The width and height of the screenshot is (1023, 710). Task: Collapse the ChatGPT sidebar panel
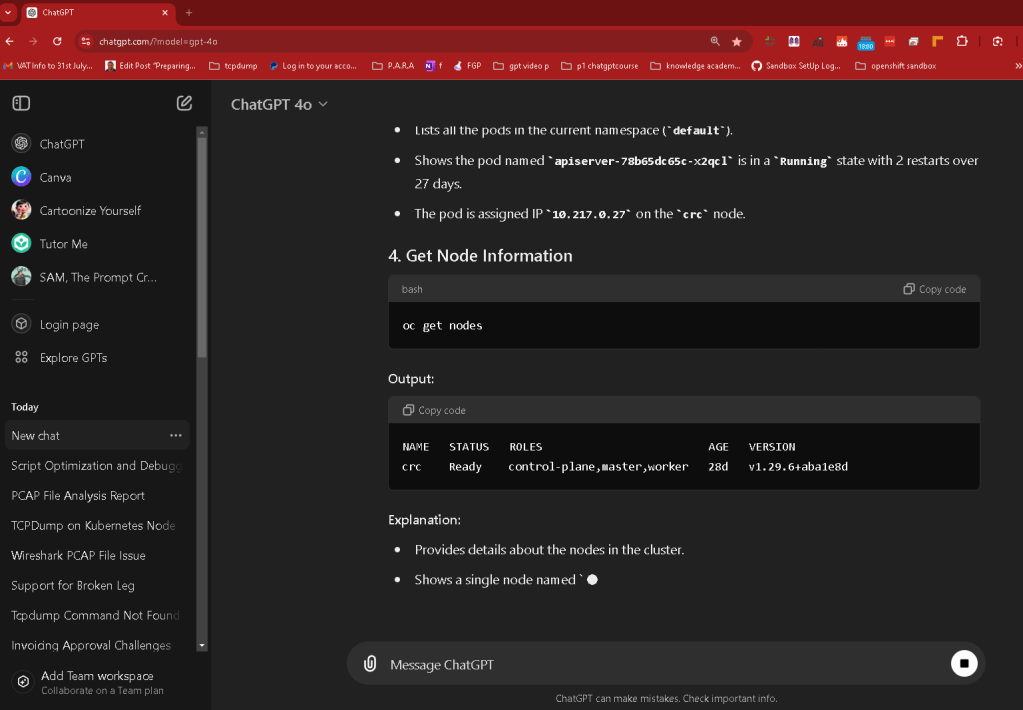(x=21, y=103)
